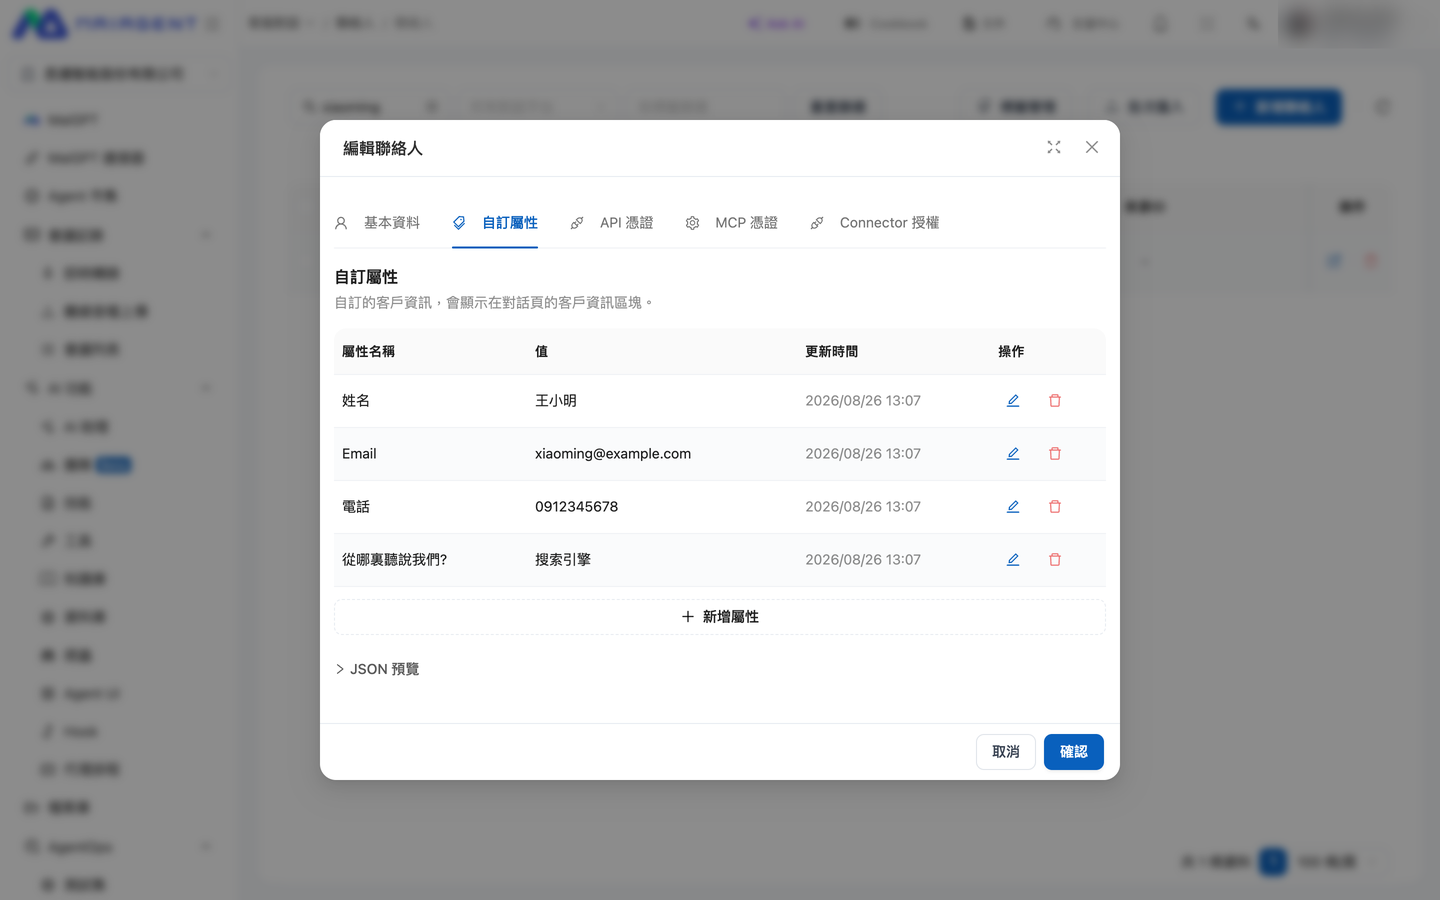1440x900 pixels.
Task: Close the 編輯聯絡人 dialog
Action: (1092, 147)
